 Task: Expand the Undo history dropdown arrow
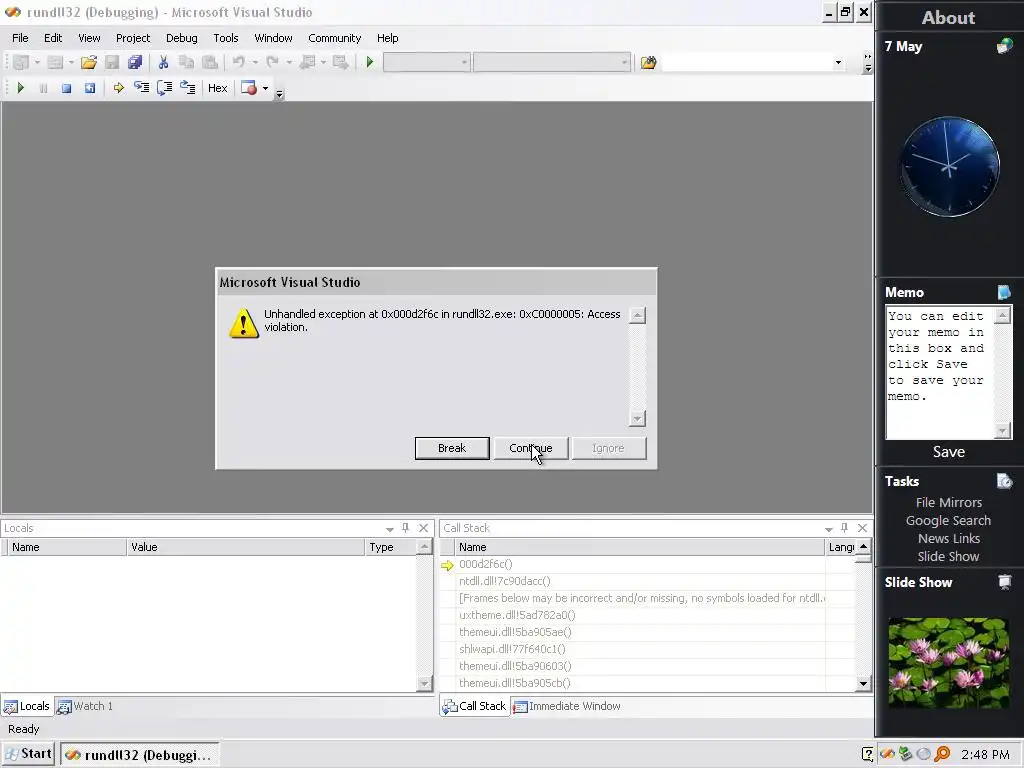point(255,62)
